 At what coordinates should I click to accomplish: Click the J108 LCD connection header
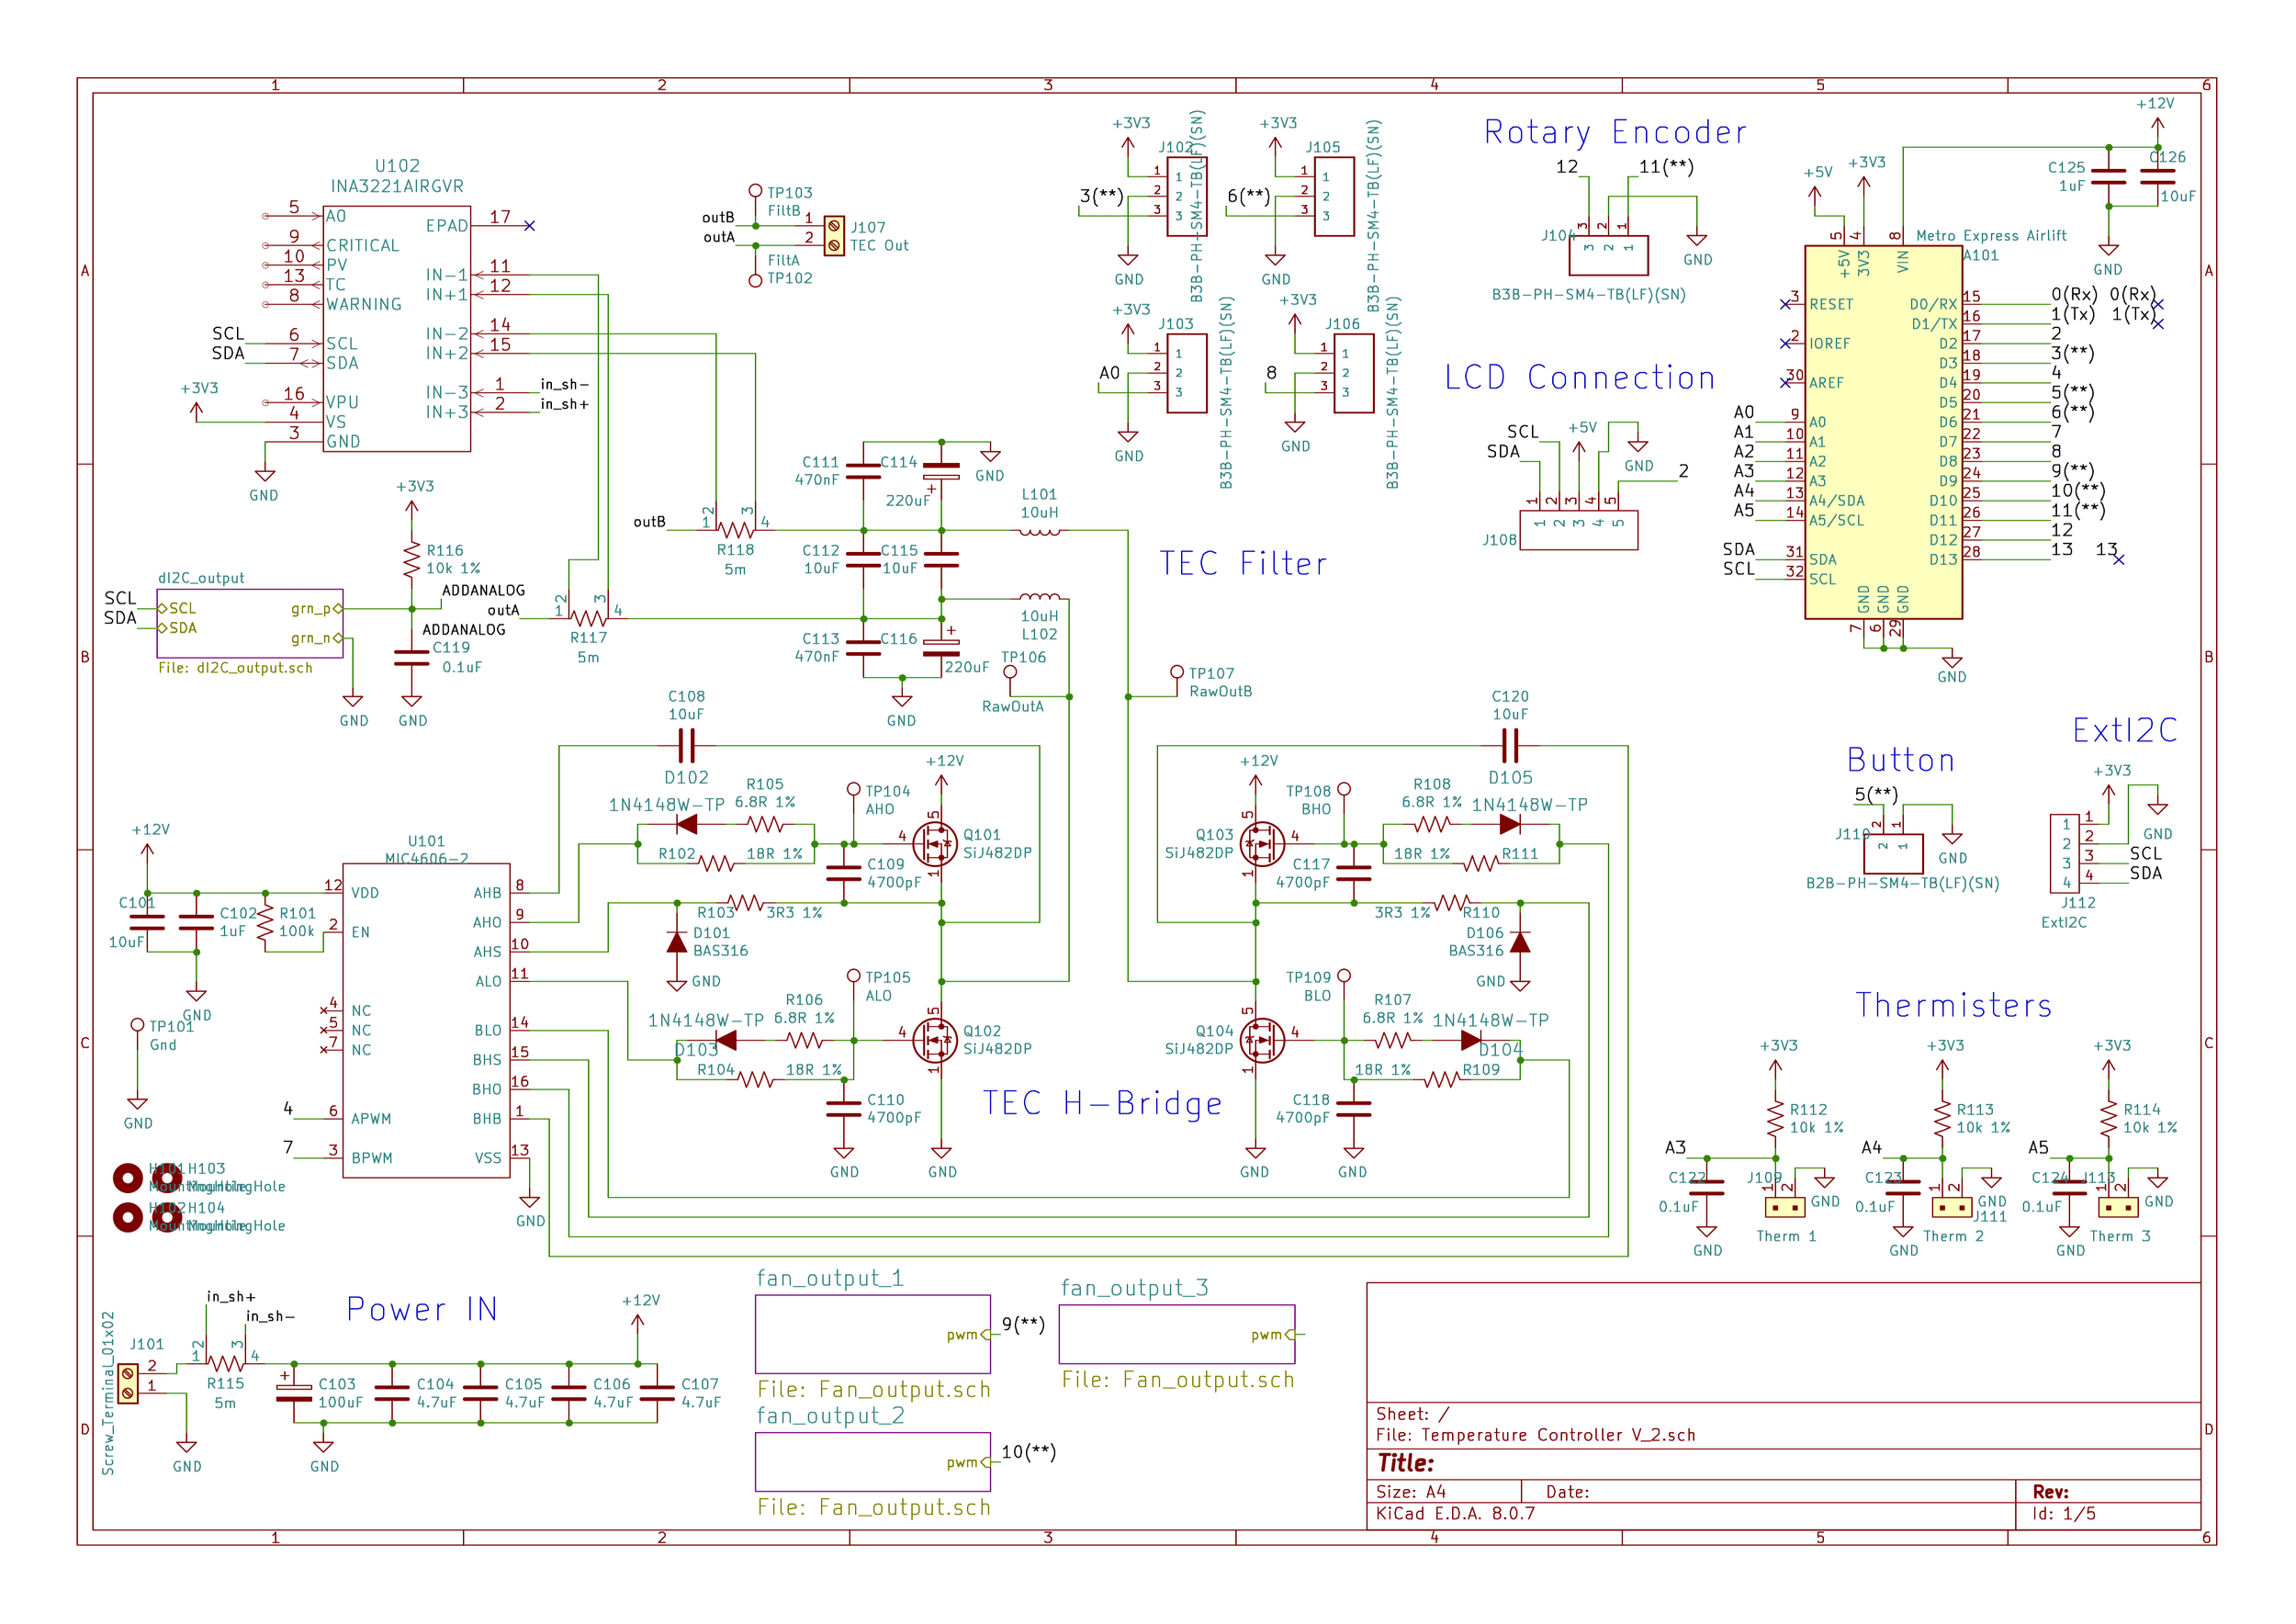pos(1578,530)
